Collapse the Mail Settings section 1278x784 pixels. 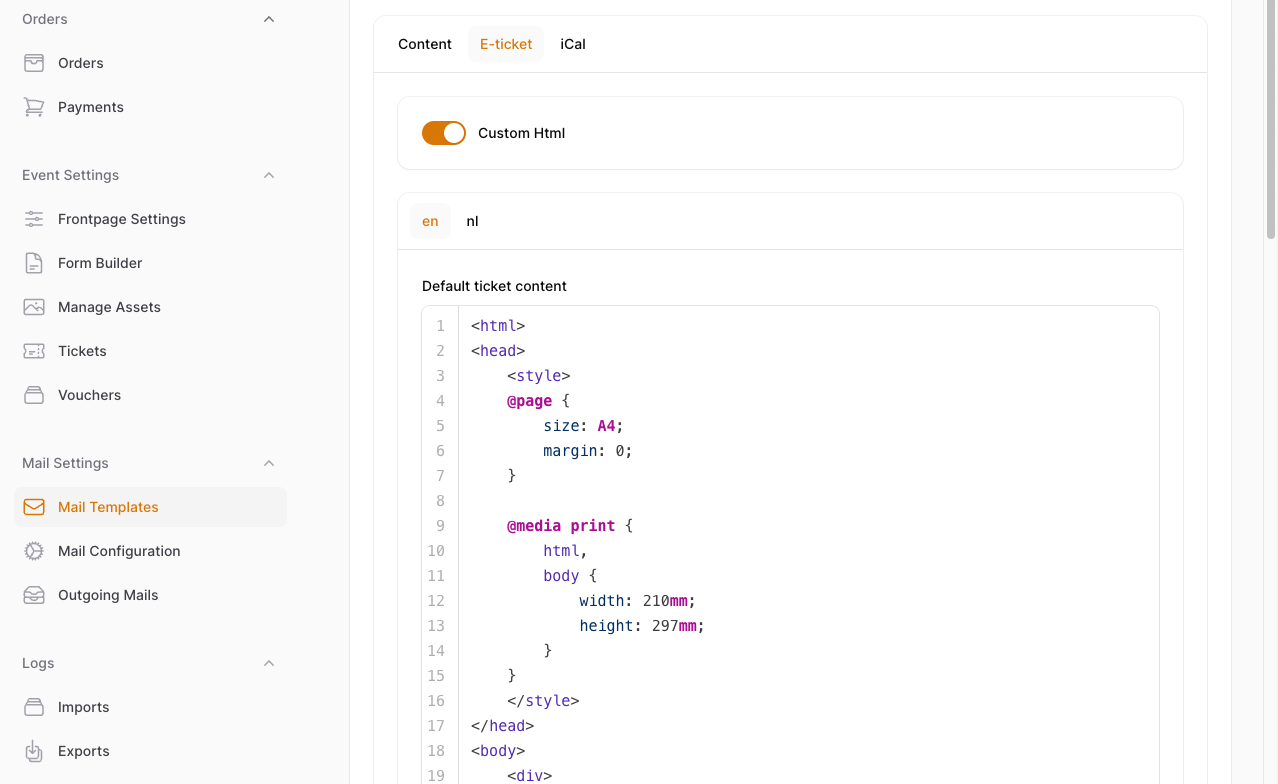click(x=268, y=463)
